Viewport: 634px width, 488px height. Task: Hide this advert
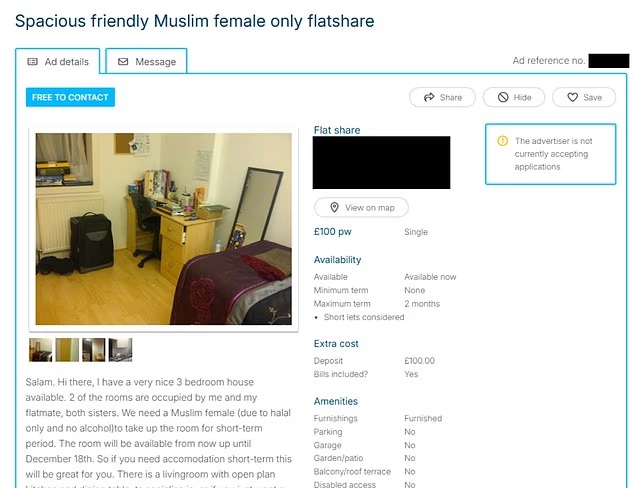[x=514, y=97]
